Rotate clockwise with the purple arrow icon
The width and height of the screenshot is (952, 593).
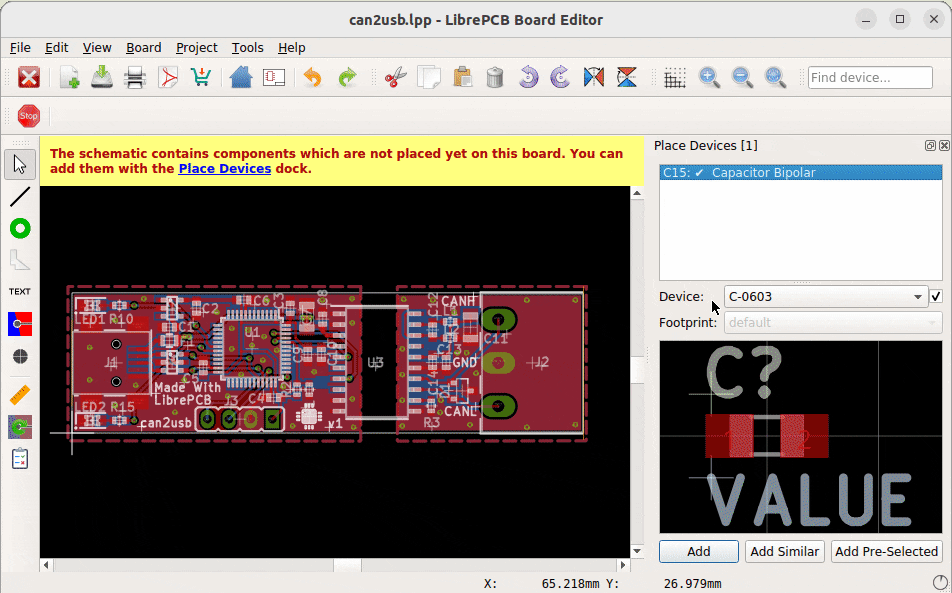tap(560, 78)
